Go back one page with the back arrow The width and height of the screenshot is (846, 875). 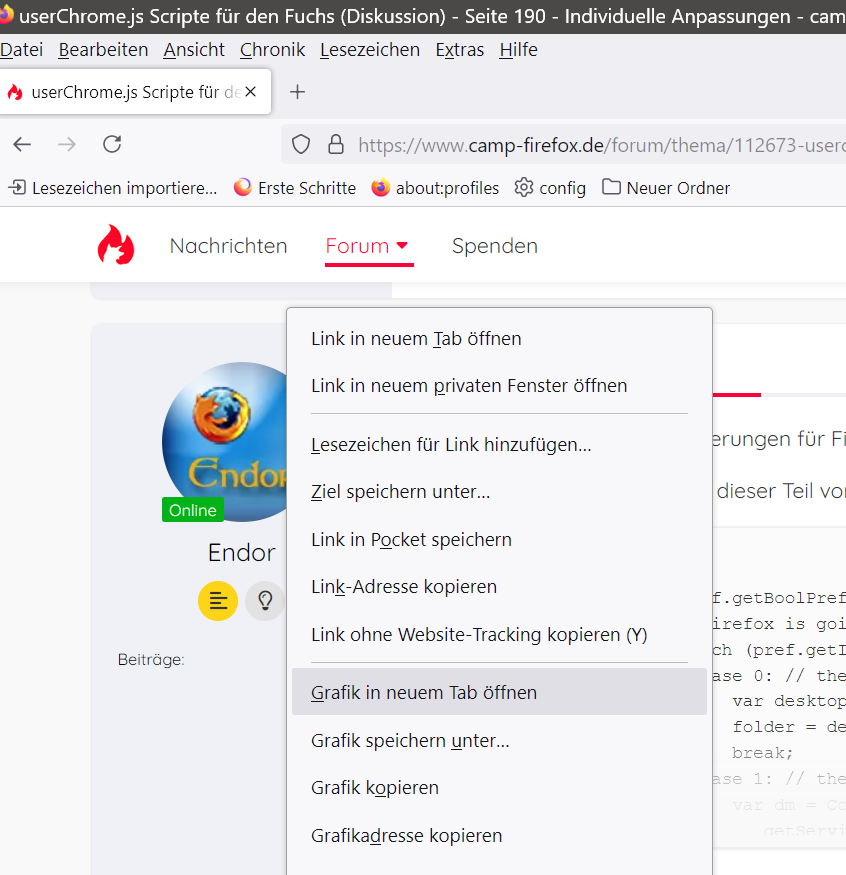tap(22, 145)
